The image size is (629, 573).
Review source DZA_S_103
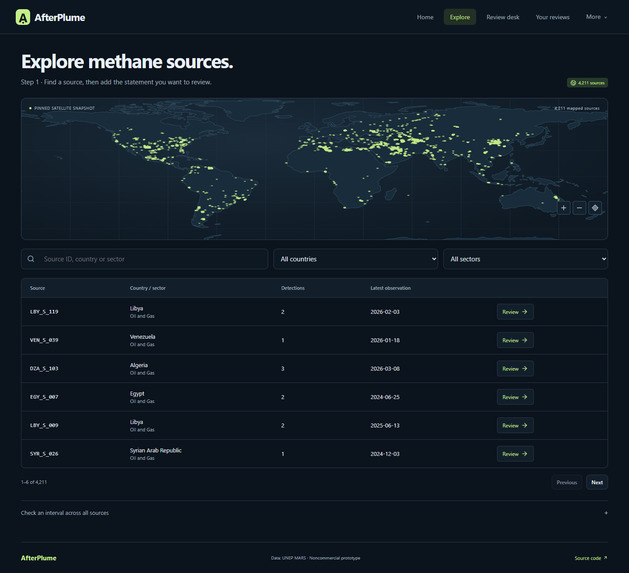click(x=515, y=368)
